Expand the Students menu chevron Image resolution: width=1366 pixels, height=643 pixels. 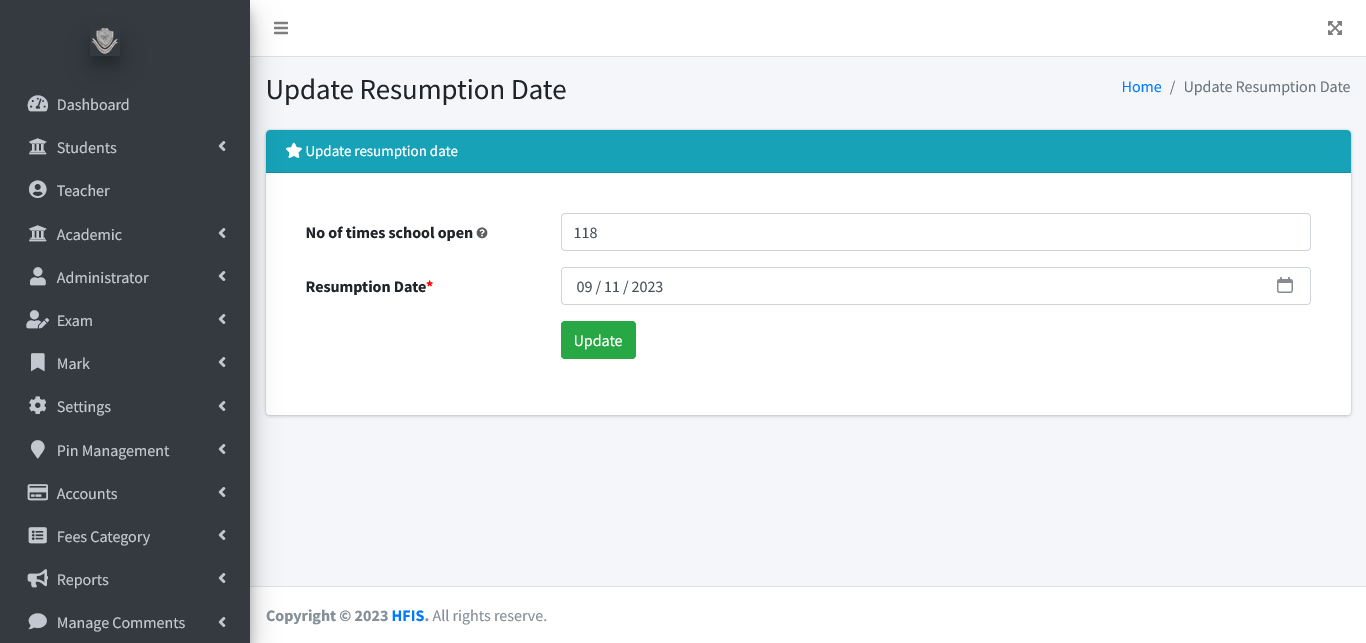(x=222, y=147)
